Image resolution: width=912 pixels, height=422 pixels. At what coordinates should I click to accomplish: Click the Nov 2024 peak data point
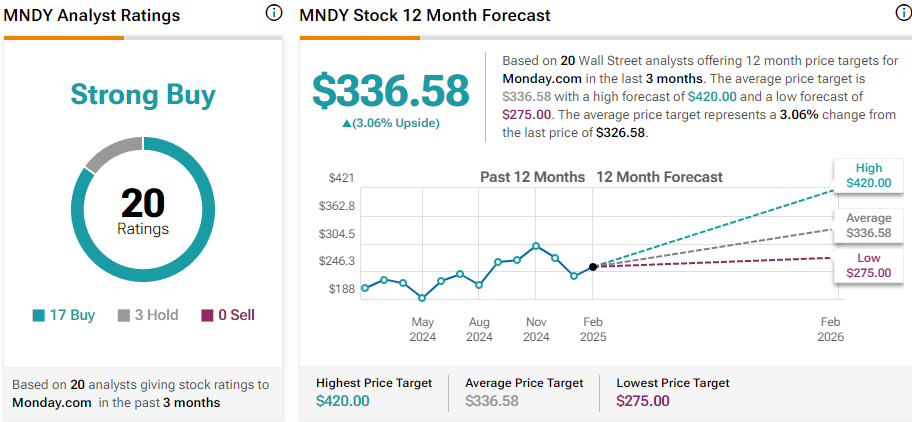(x=536, y=245)
